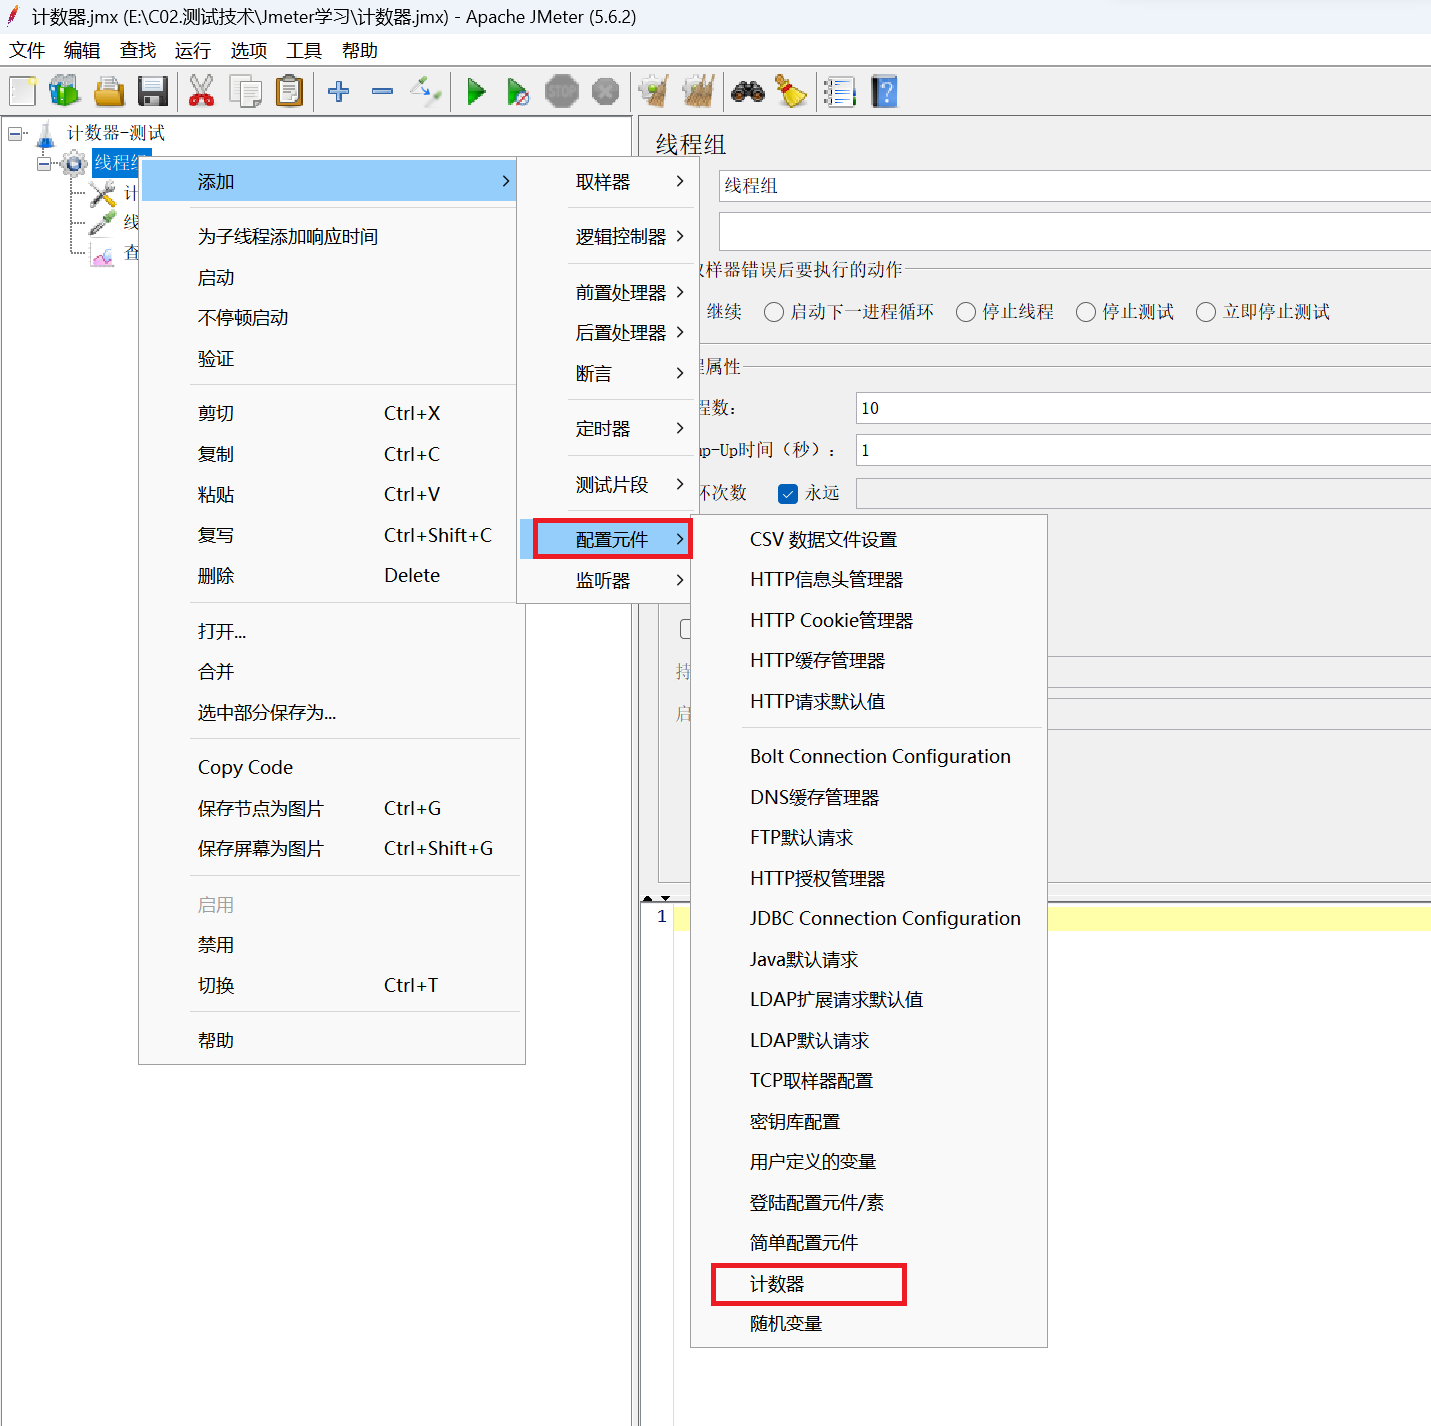This screenshot has width=1431, height=1426.
Task: Select 停止测试 radio button
Action: coord(1086,312)
